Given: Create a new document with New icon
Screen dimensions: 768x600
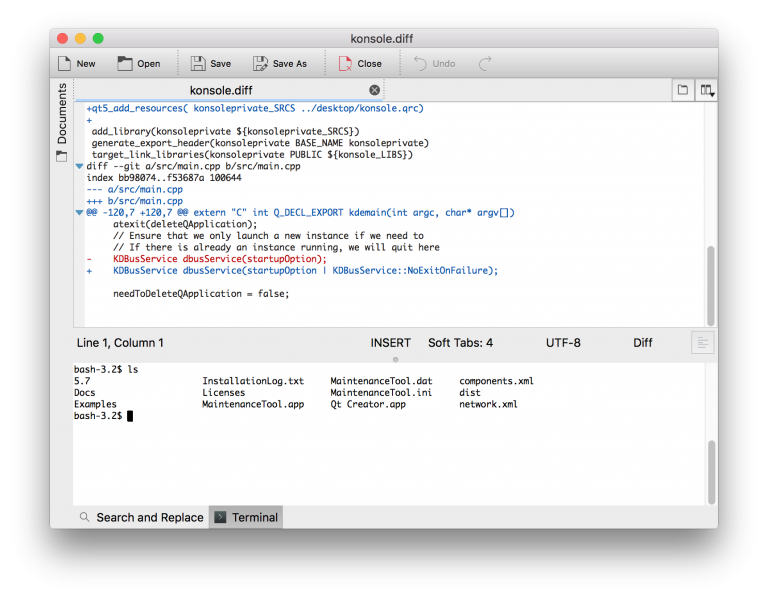Looking at the screenshot, I should (x=65, y=63).
